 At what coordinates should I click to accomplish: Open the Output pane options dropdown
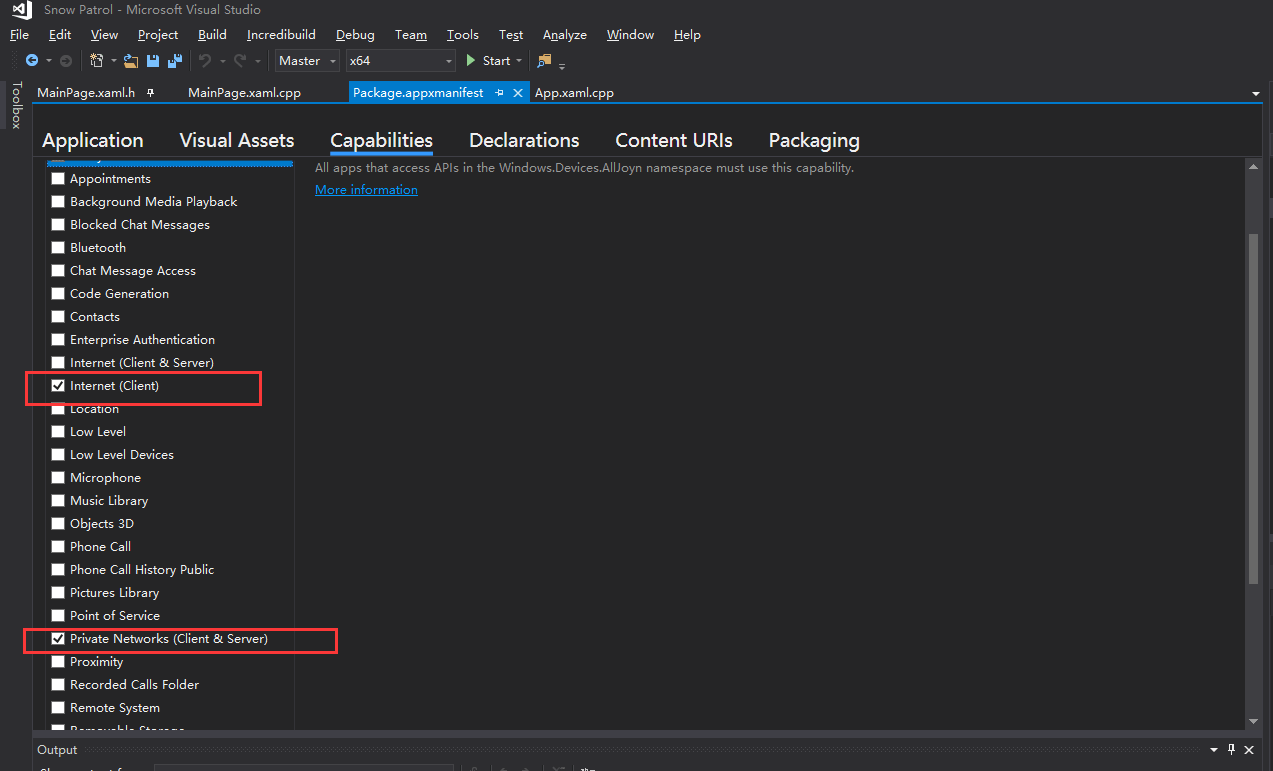[x=1213, y=749]
